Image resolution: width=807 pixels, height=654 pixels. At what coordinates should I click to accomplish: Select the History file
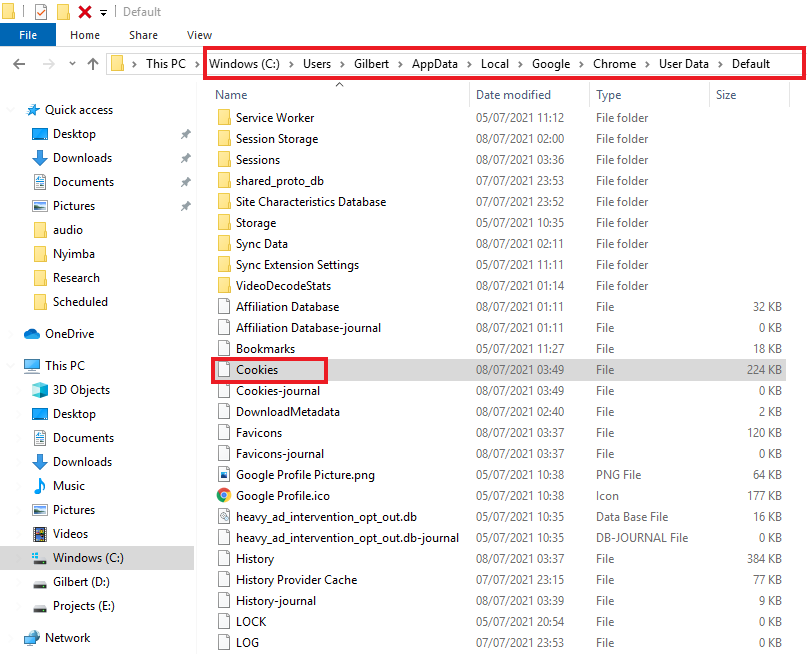255,559
